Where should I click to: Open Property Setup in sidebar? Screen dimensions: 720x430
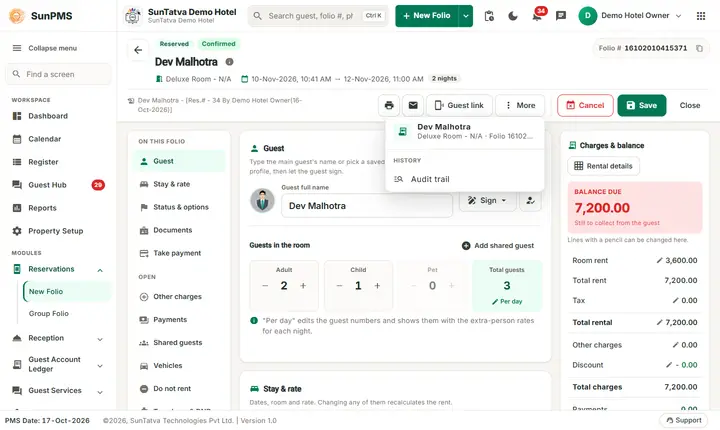pyautogui.click(x=58, y=231)
